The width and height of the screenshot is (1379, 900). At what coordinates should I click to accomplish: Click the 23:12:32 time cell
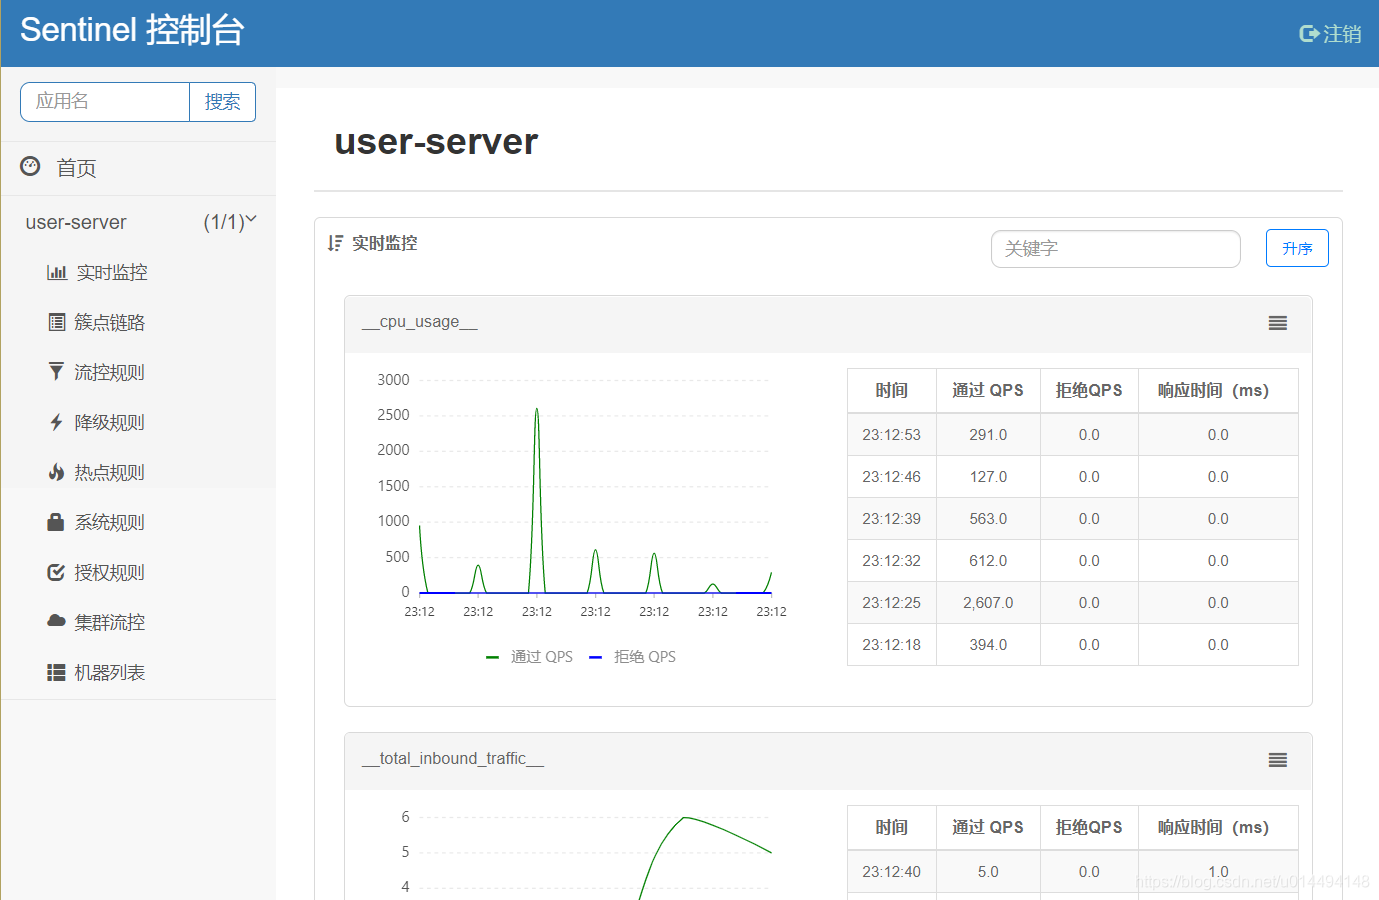(891, 561)
